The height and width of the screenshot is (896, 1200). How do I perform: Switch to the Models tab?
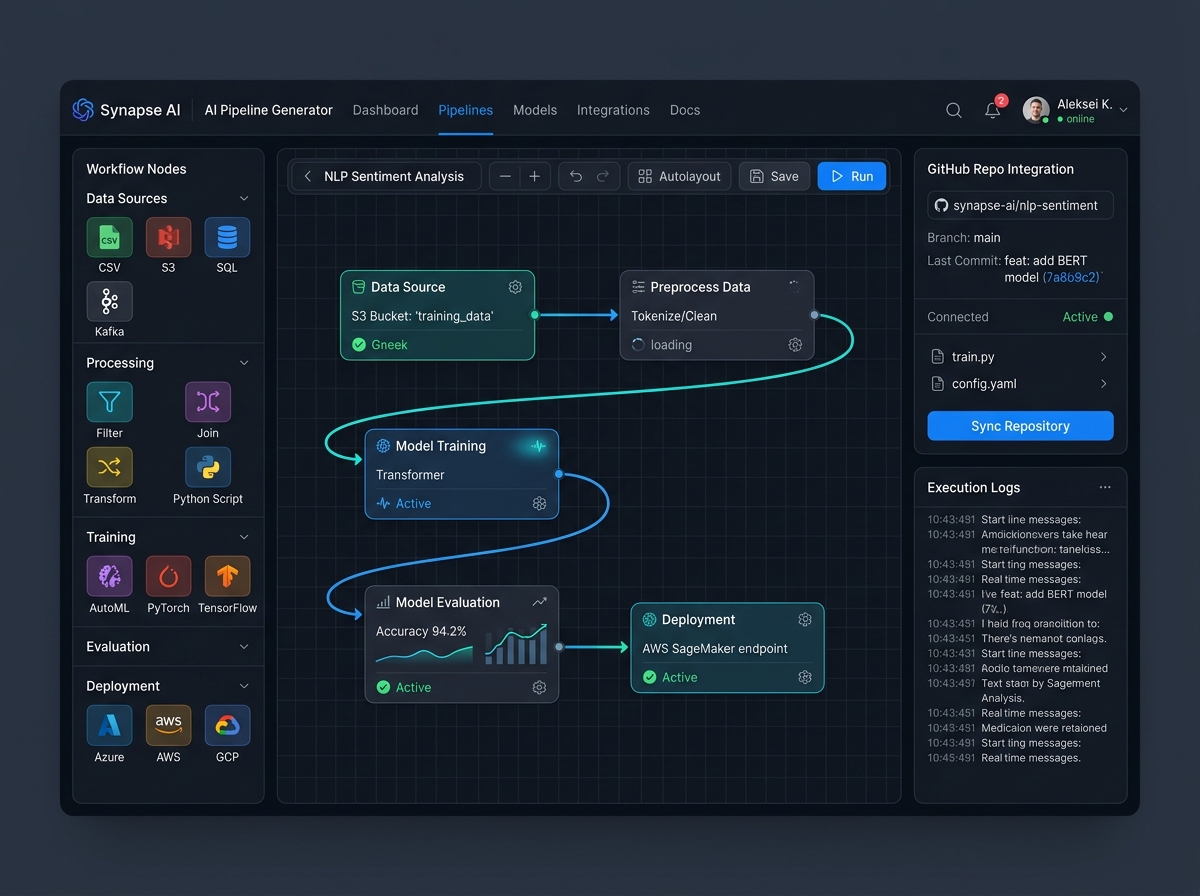[x=535, y=110]
